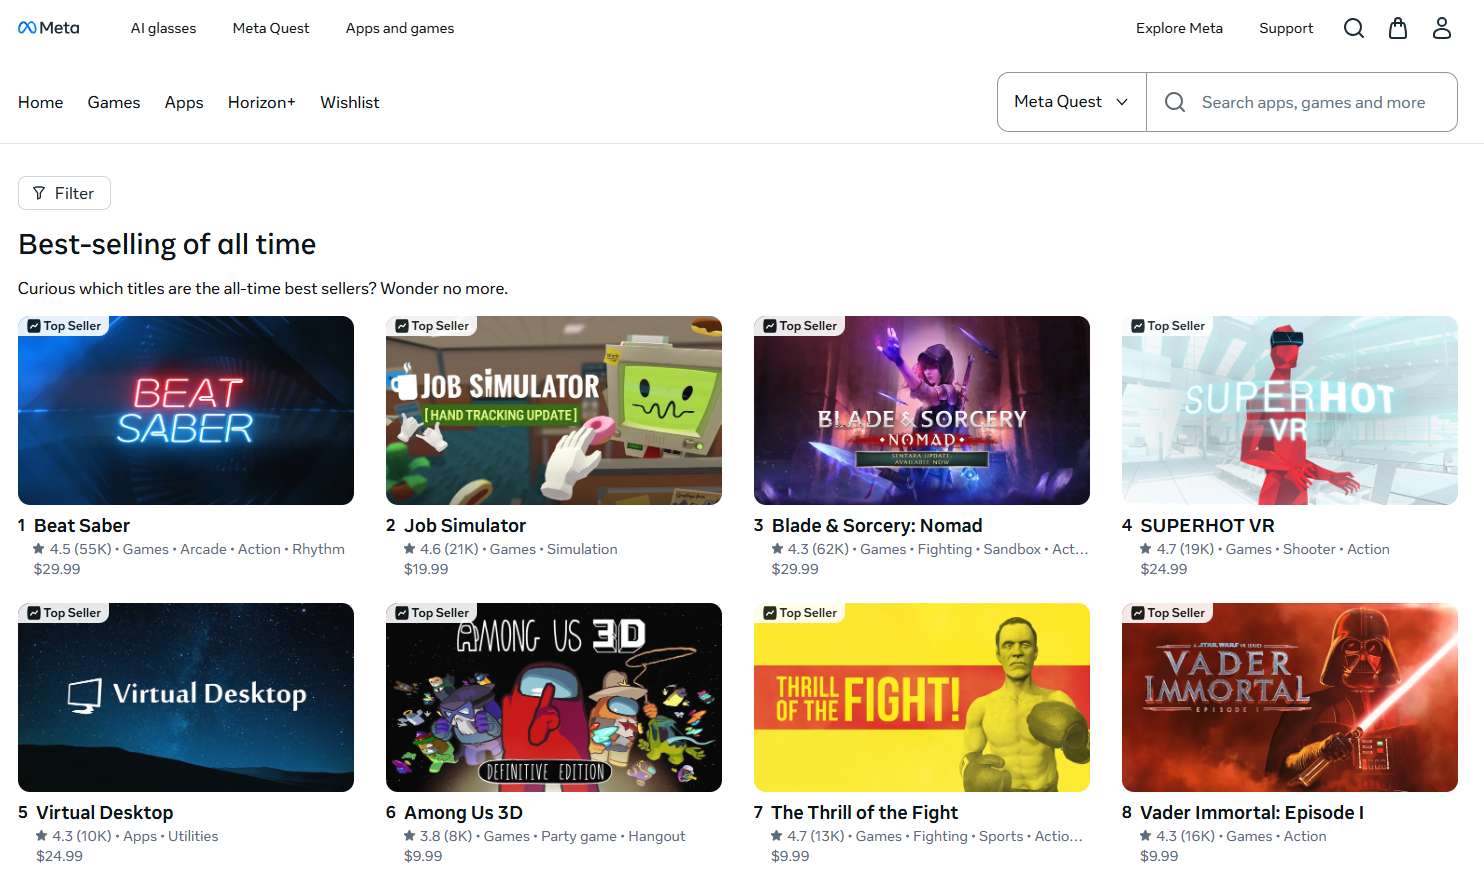Open the Vader Immortal: Episode I title link
This screenshot has height=878, width=1484.
[x=1252, y=812]
